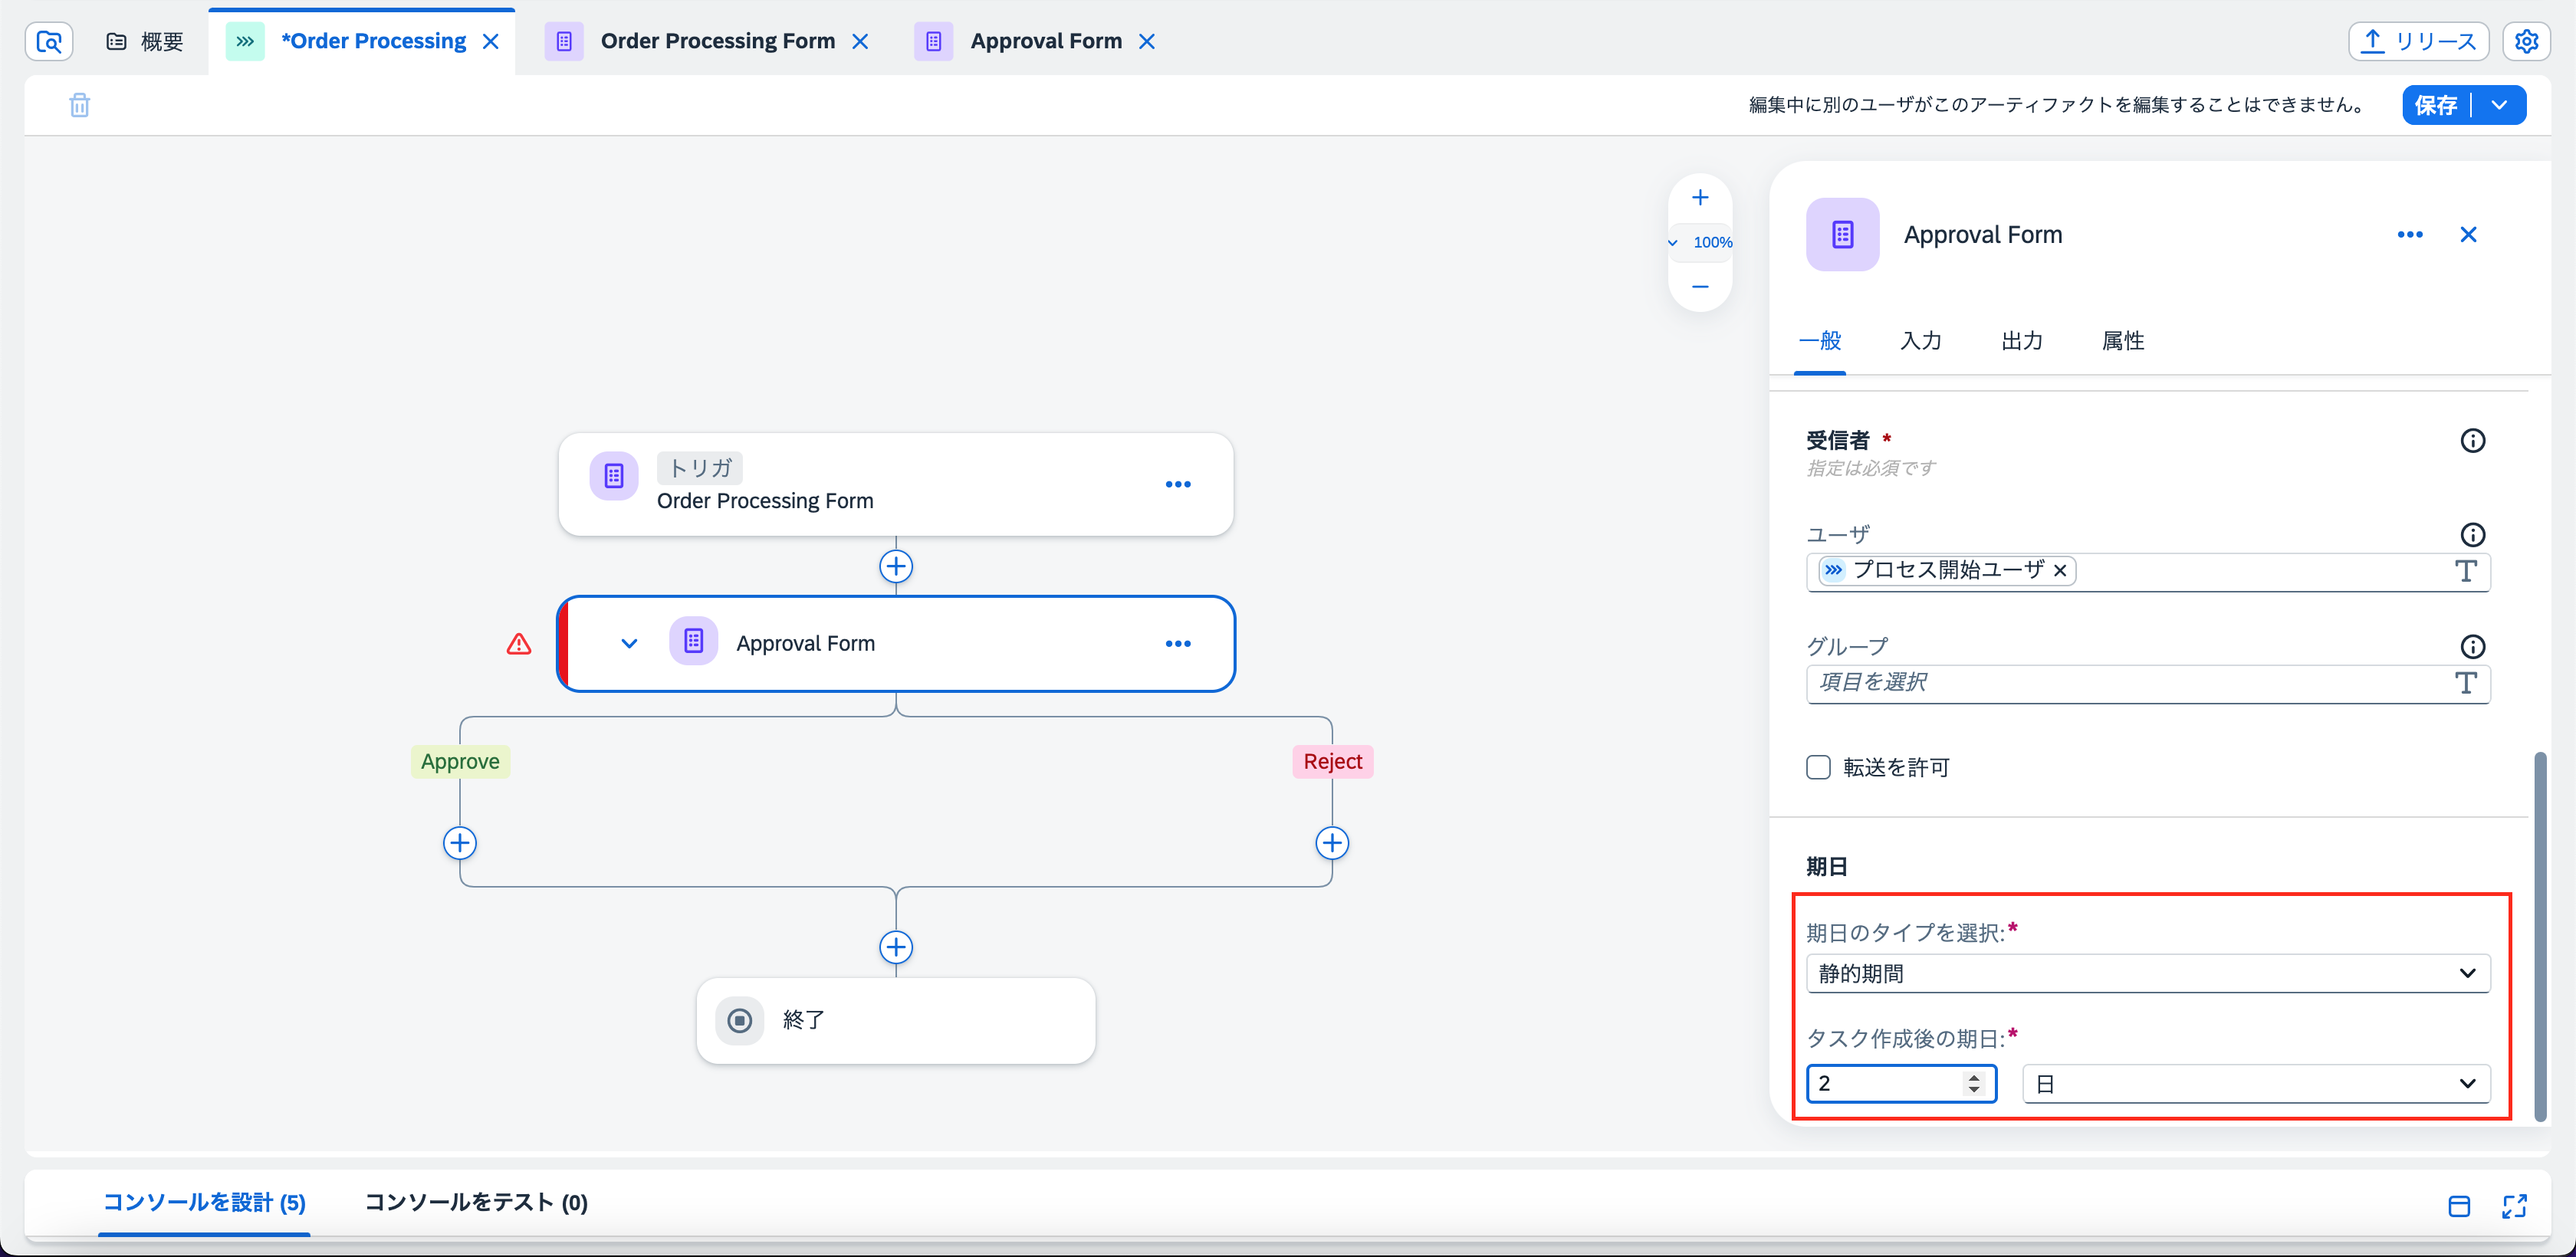
Task: Open the day-unit dropdown under タスク作成後の期日
Action: click(2255, 1083)
